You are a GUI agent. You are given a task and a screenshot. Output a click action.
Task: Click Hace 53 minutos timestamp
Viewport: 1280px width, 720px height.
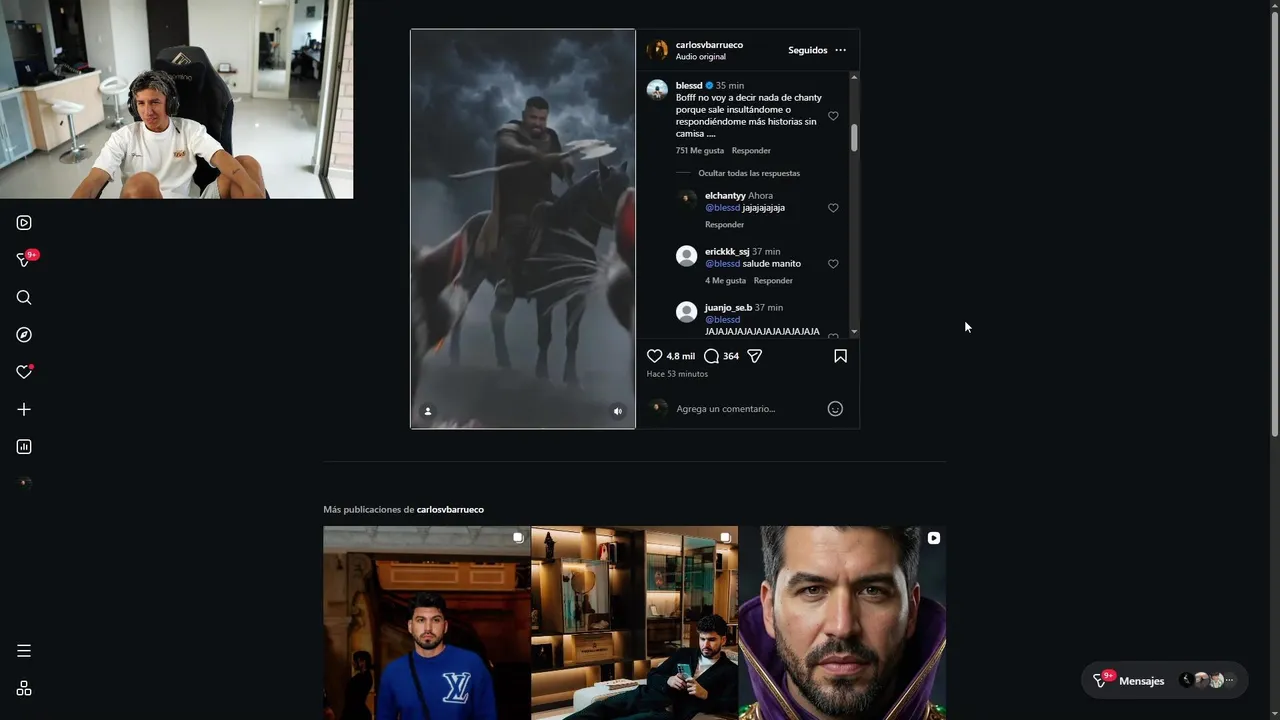click(x=677, y=374)
